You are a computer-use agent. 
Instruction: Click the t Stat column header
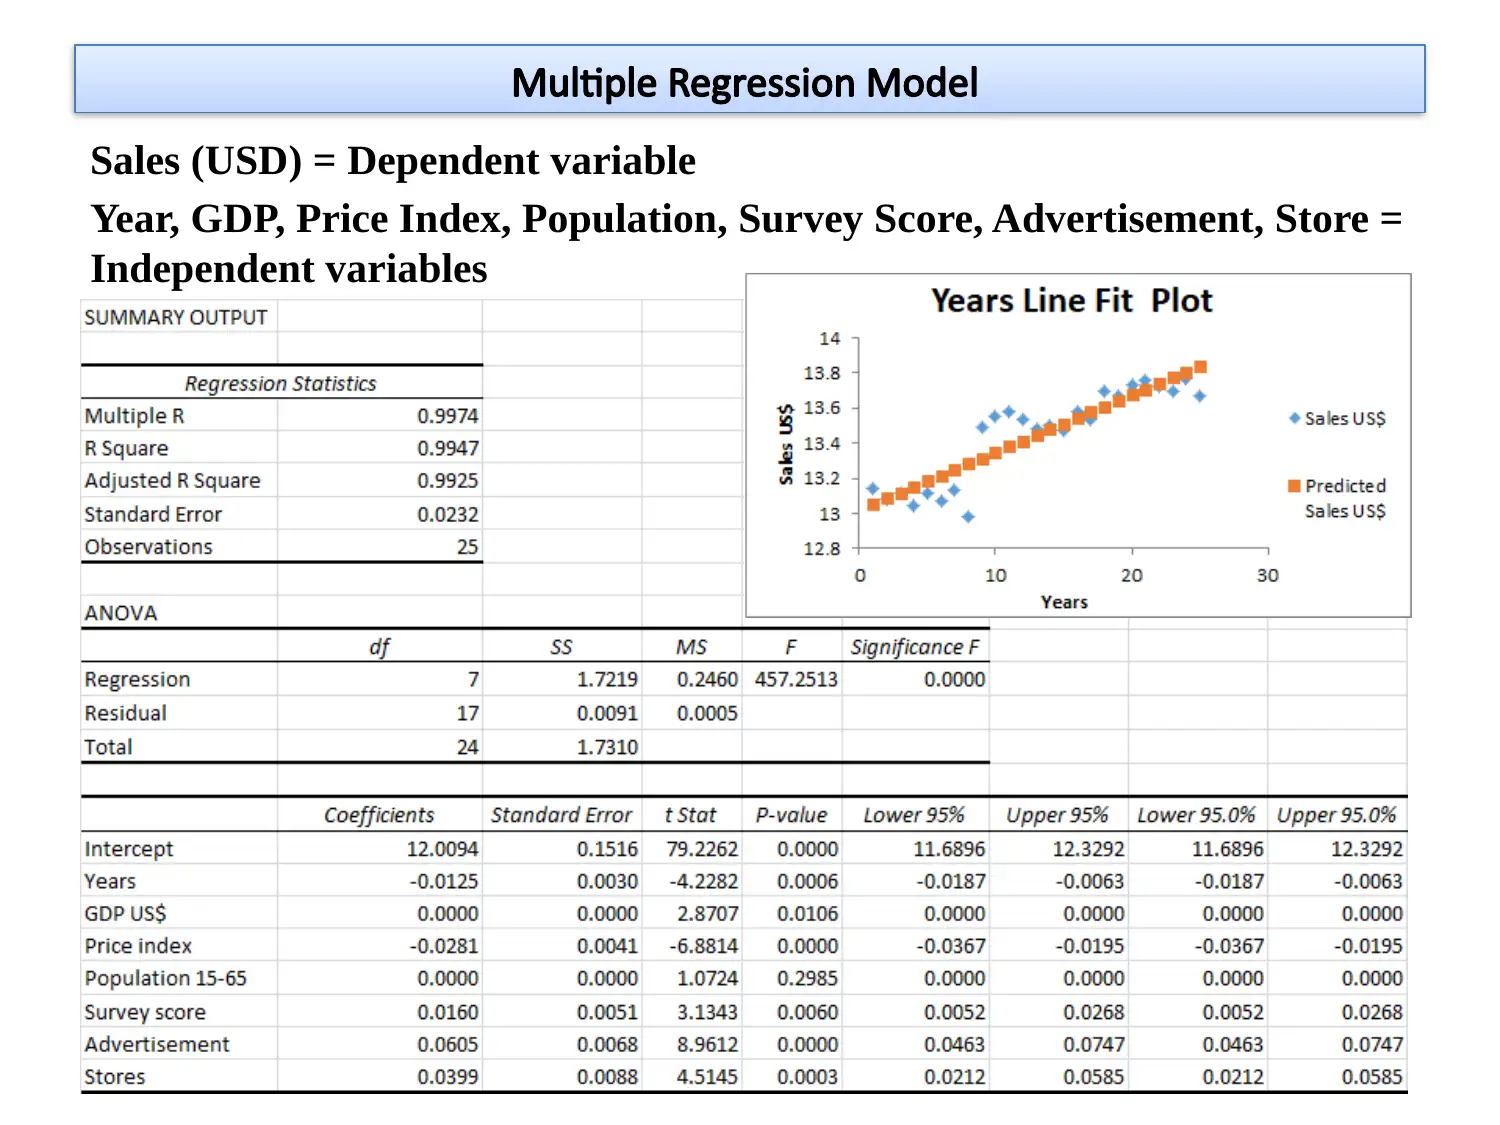pos(690,815)
